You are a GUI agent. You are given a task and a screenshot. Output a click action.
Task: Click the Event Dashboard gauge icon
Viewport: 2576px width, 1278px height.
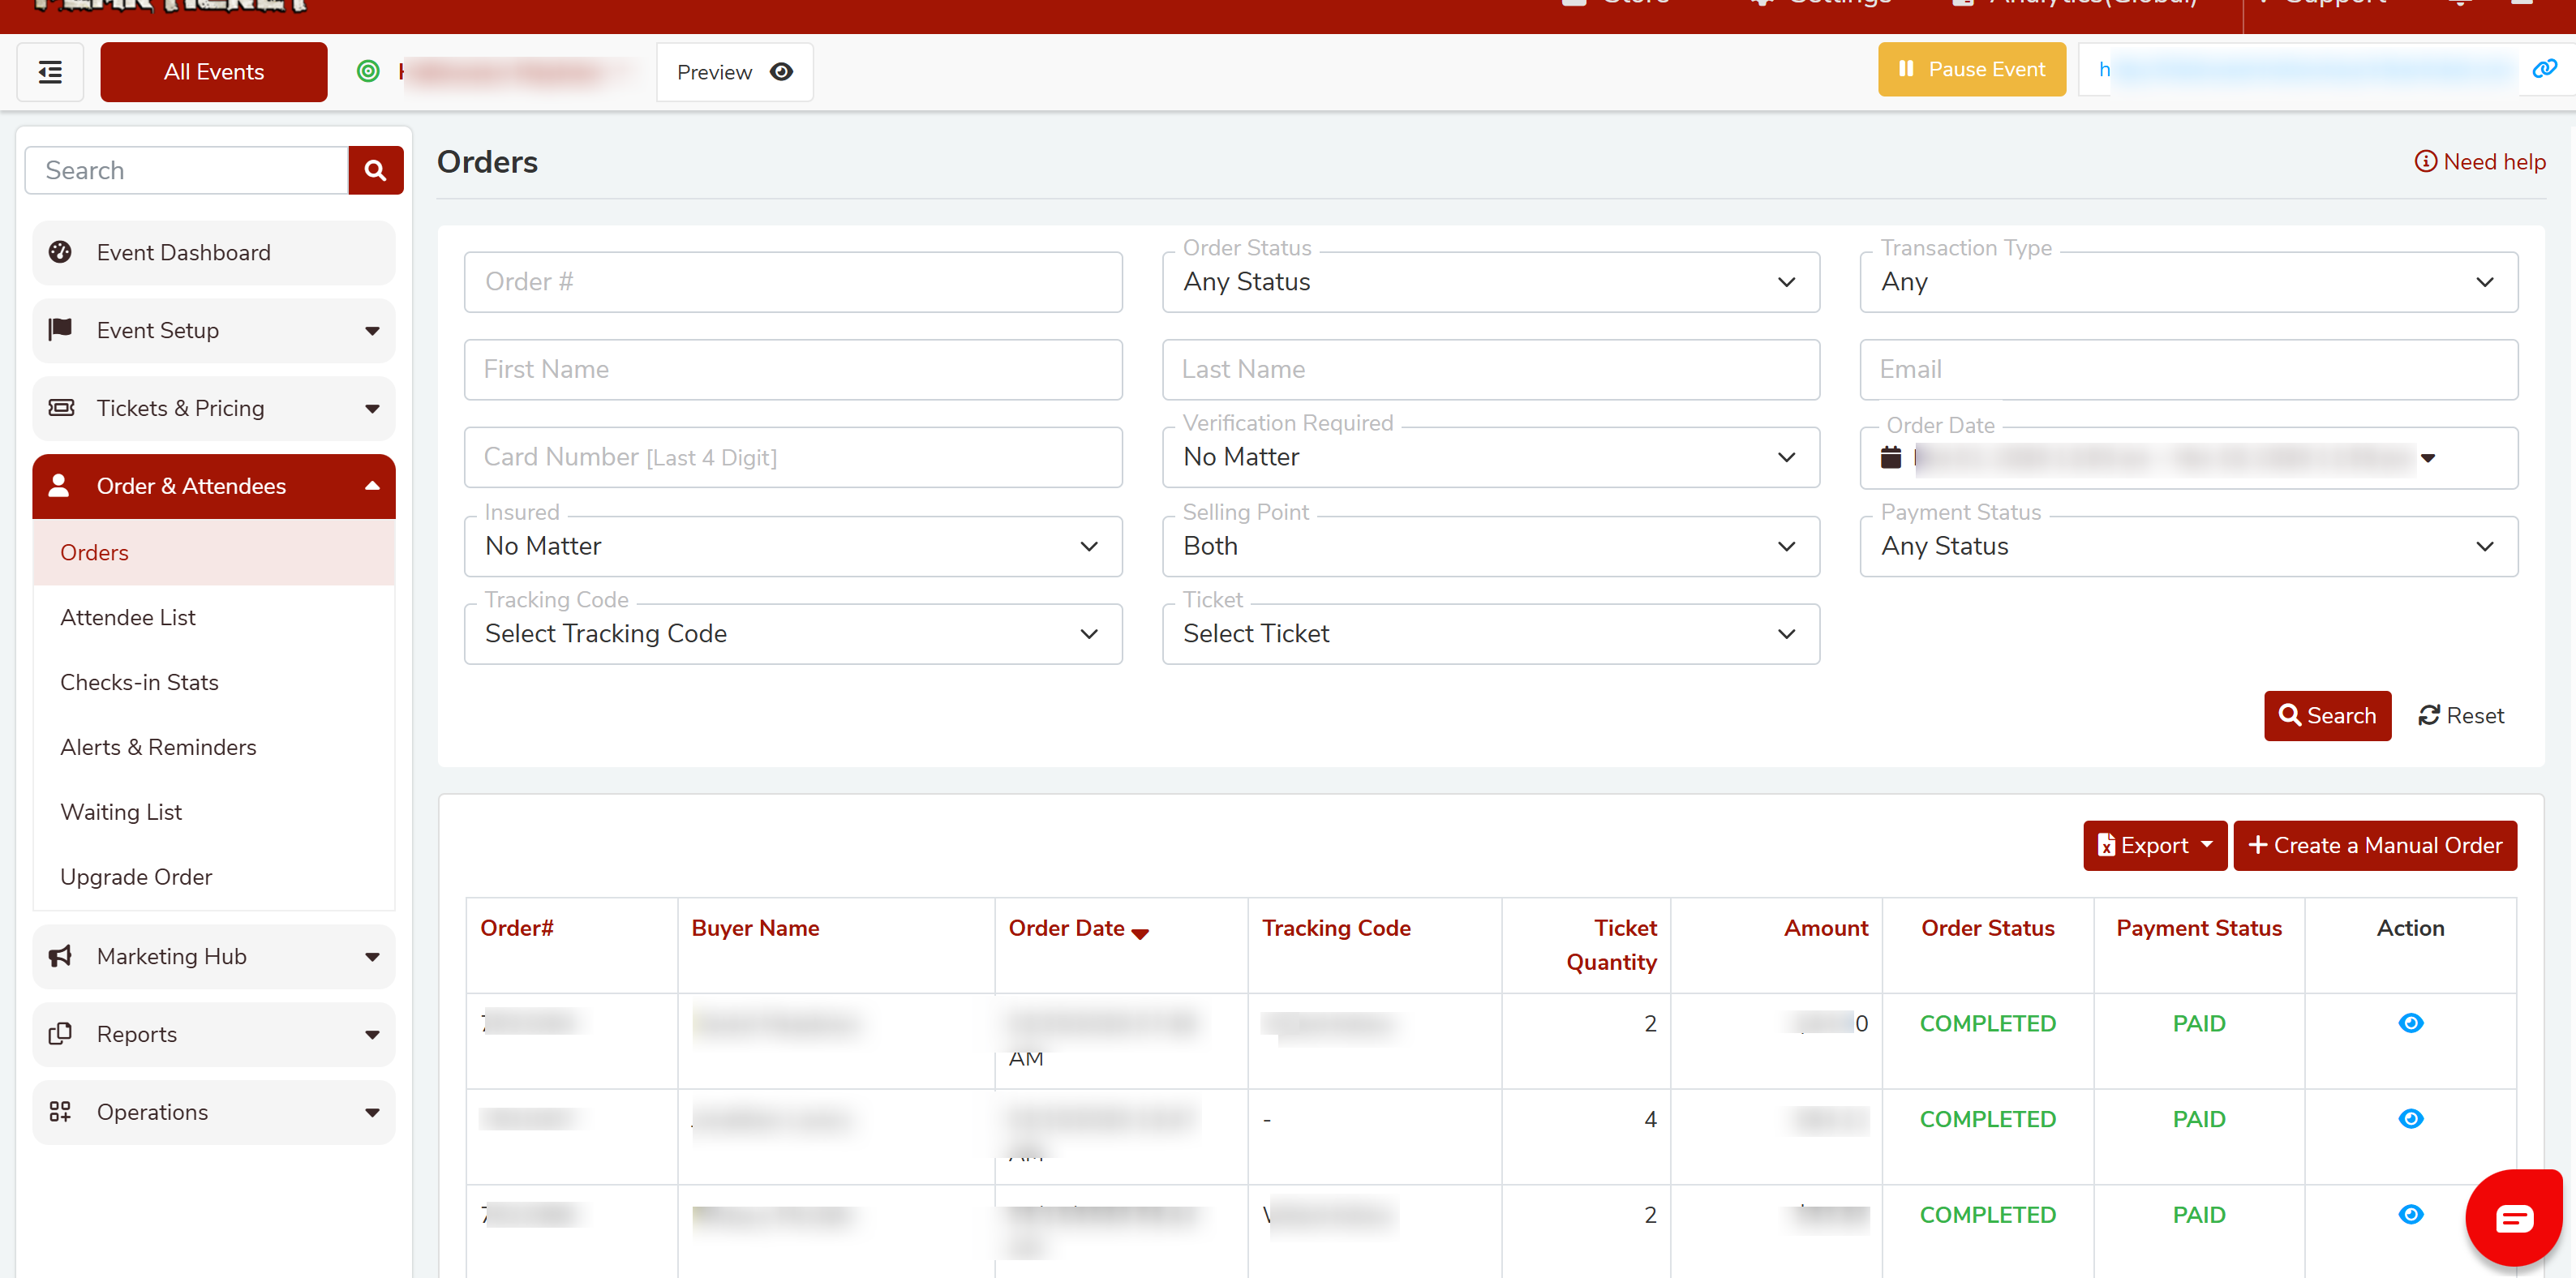[x=60, y=252]
